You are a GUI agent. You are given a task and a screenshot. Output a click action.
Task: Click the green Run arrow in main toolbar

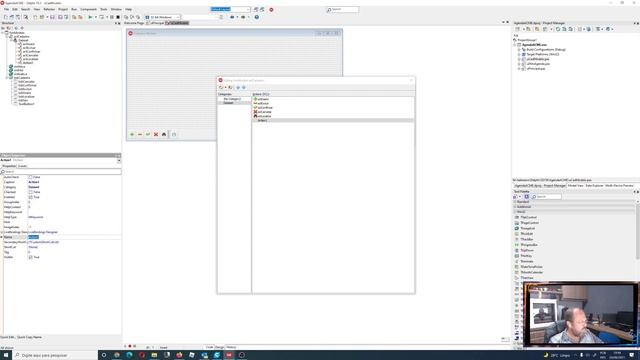click(90, 17)
